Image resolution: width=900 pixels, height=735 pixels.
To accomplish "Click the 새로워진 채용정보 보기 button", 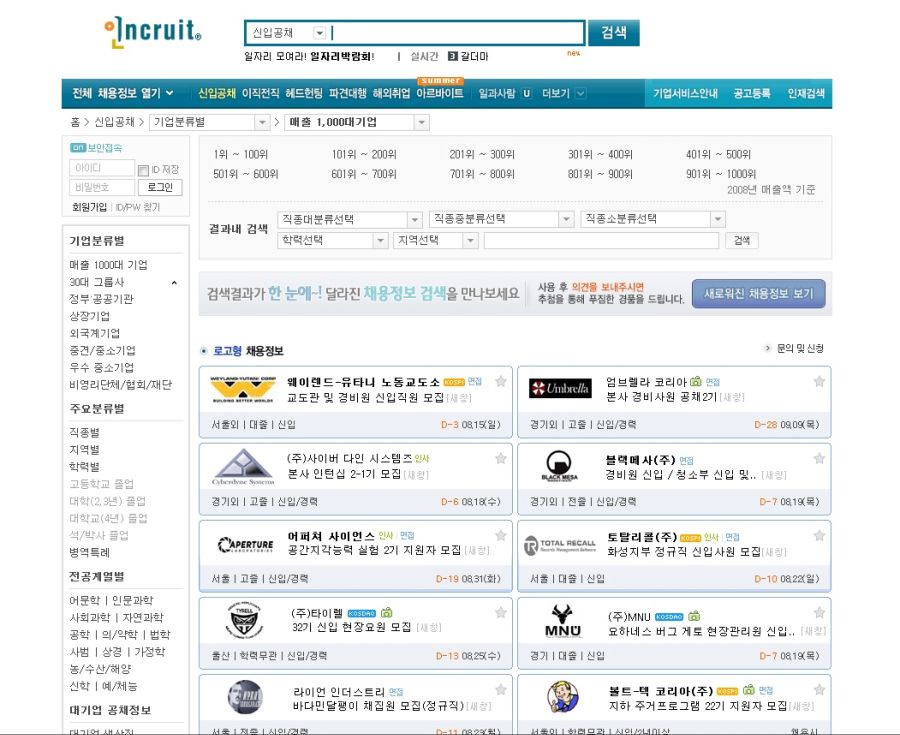I will [x=759, y=293].
